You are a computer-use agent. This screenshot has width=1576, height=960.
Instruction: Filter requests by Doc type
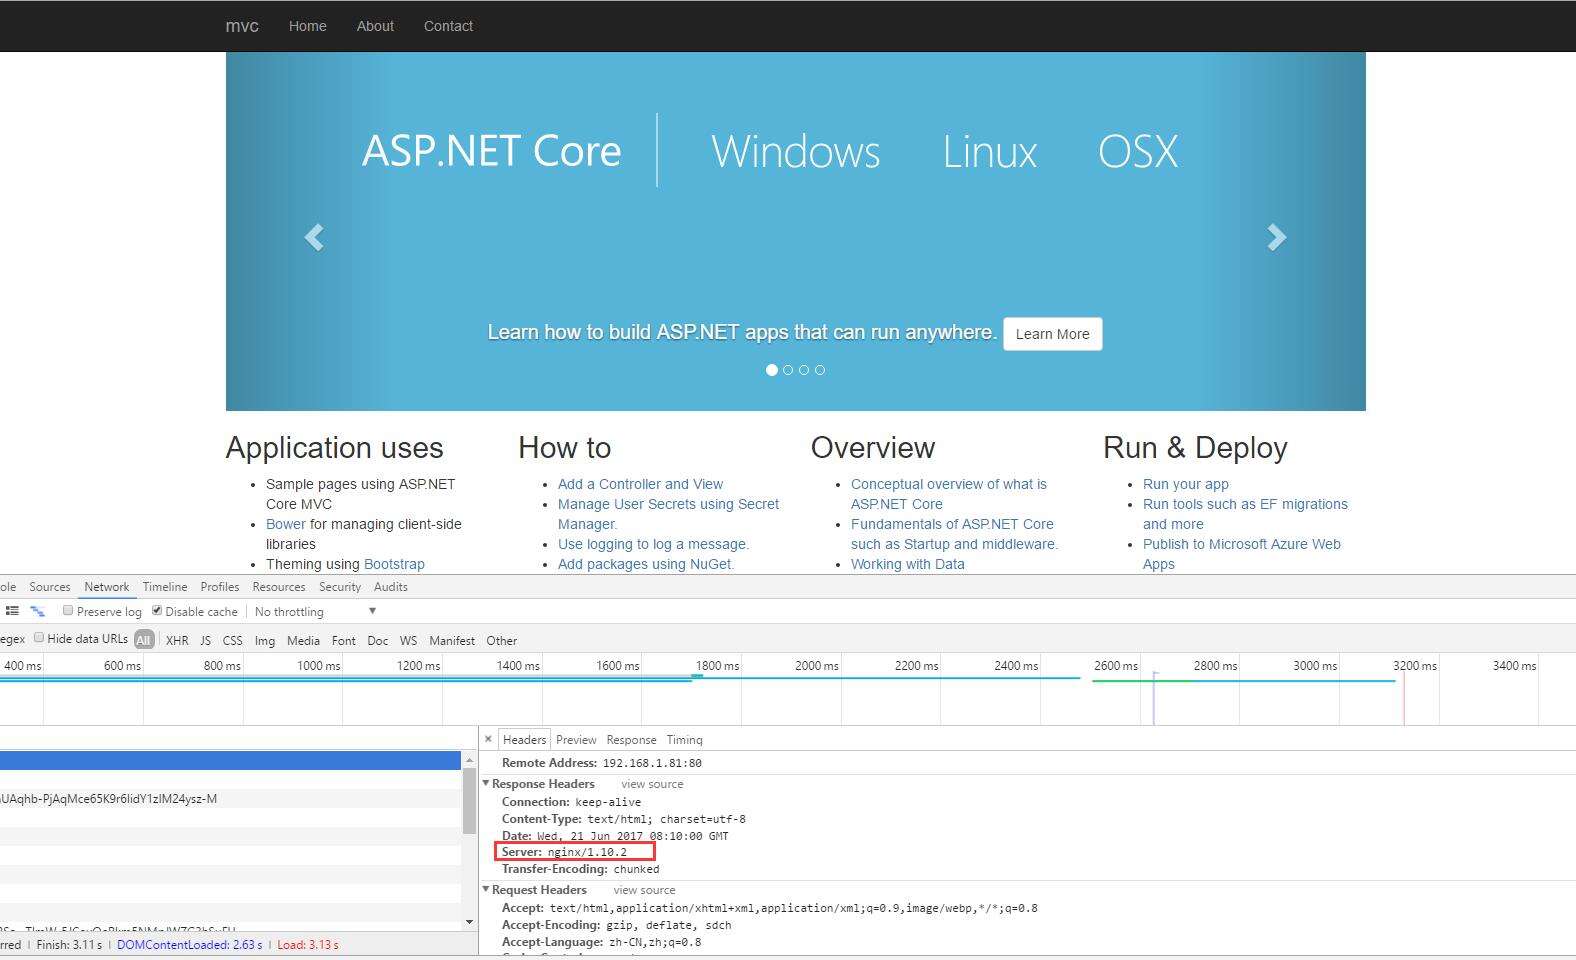[378, 640]
